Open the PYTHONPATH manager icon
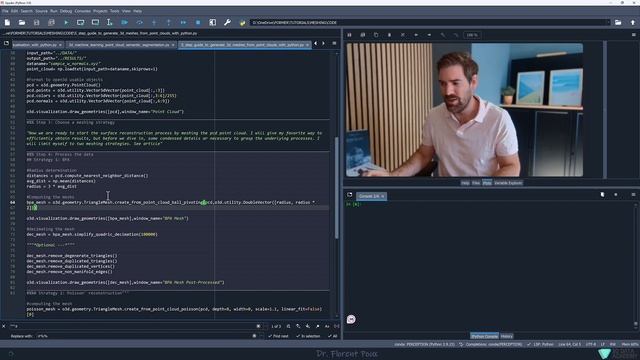The width and height of the screenshot is (640, 360). pos(242,22)
